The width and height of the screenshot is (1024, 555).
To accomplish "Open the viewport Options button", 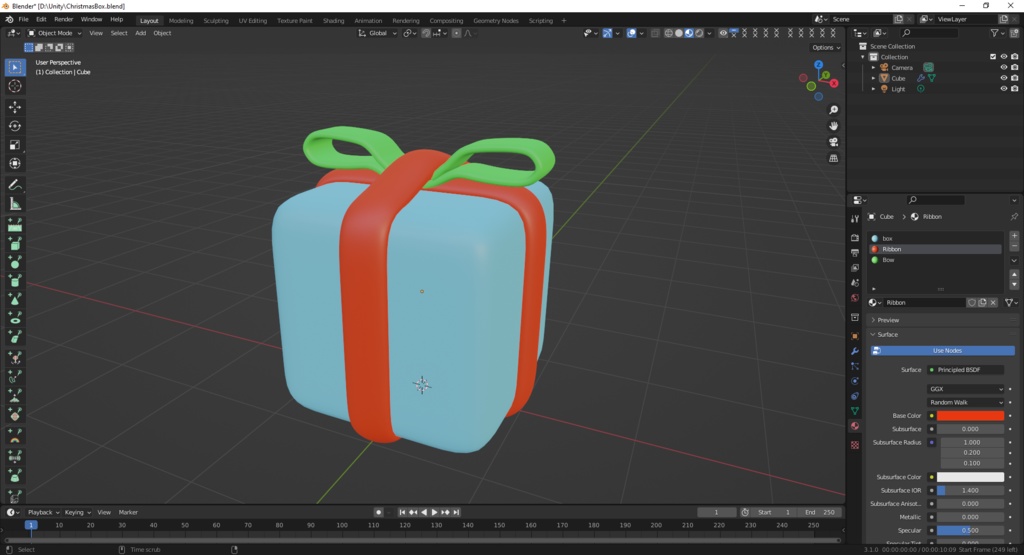I will 825,48.
